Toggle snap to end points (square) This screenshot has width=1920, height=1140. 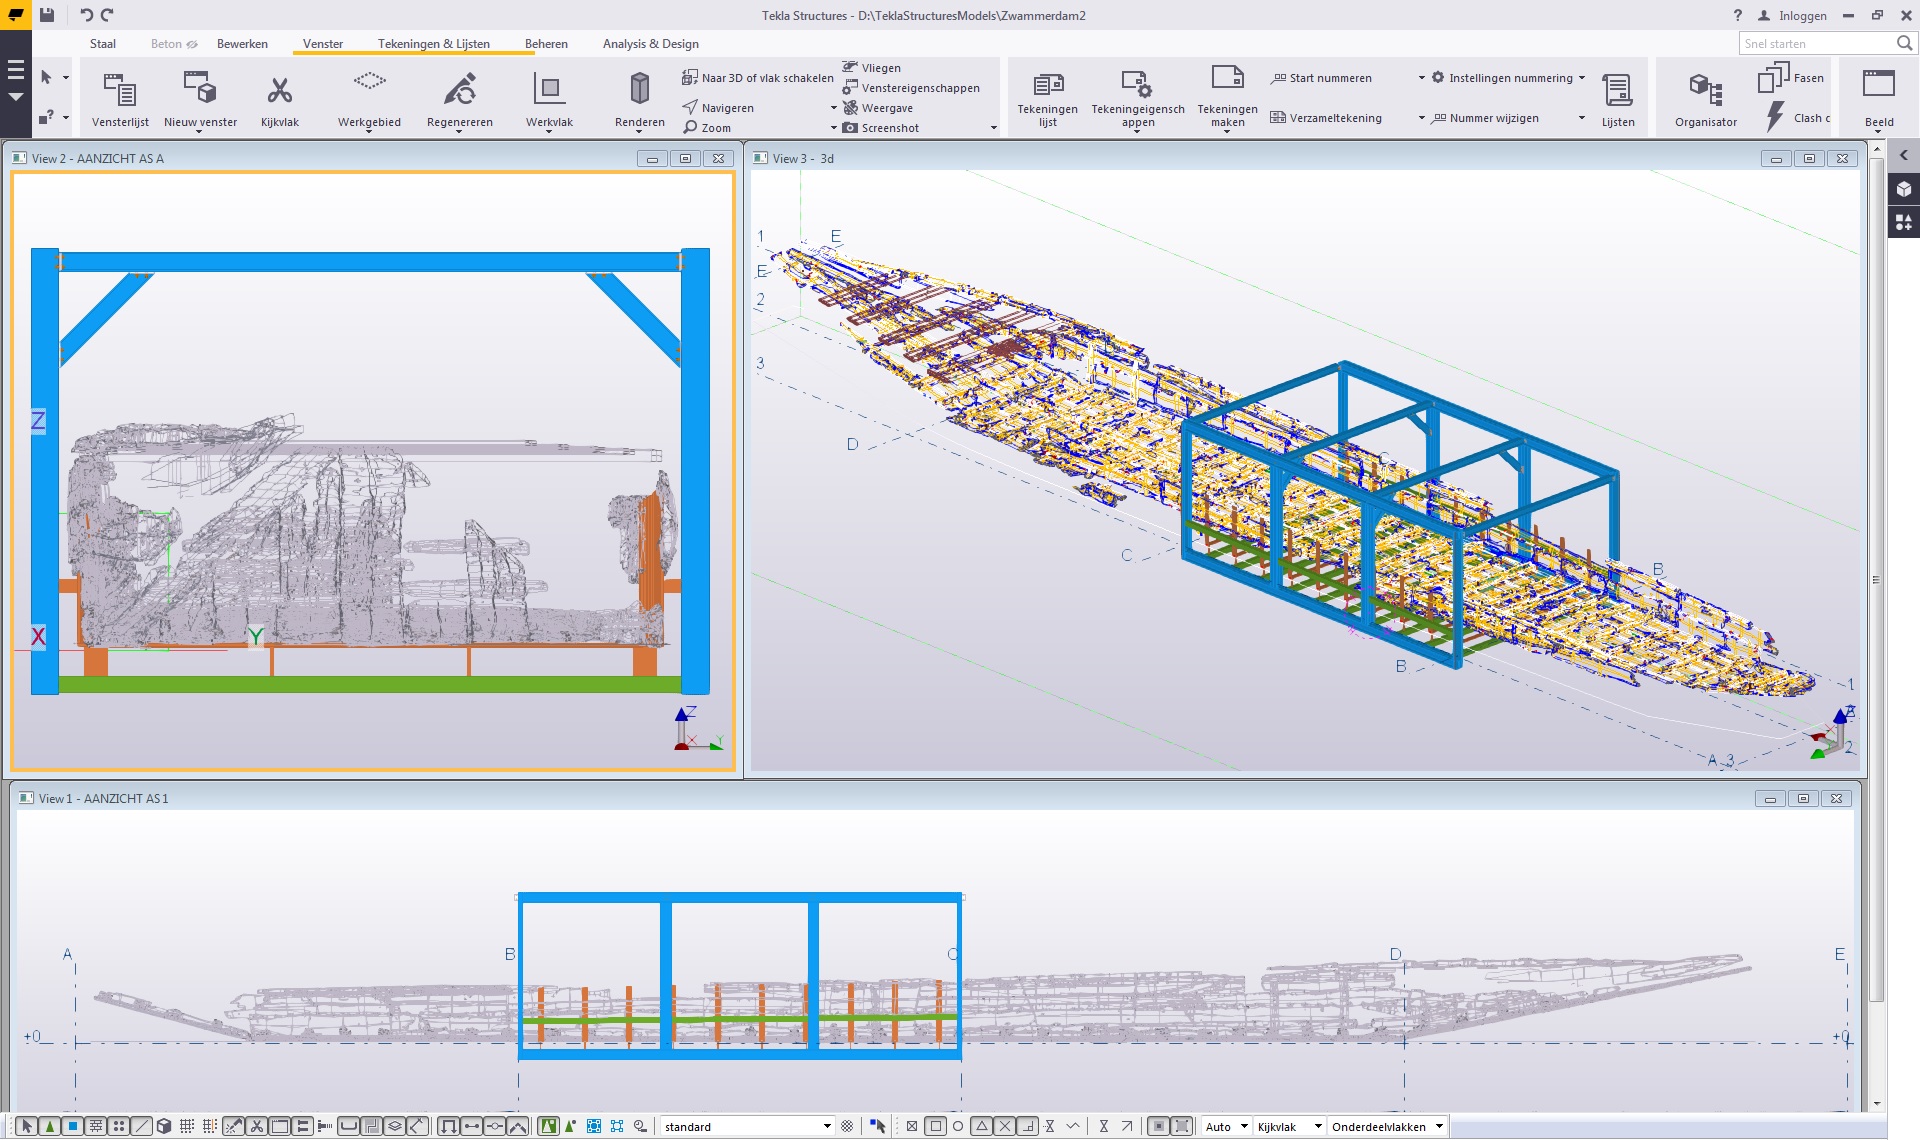[x=935, y=1126]
